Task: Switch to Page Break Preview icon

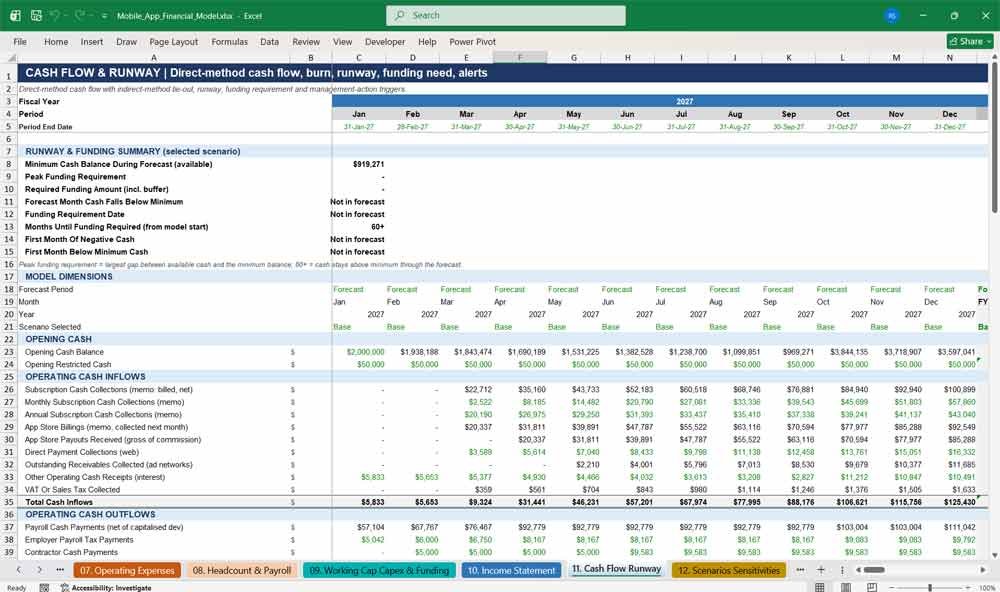Action: [x=872, y=587]
